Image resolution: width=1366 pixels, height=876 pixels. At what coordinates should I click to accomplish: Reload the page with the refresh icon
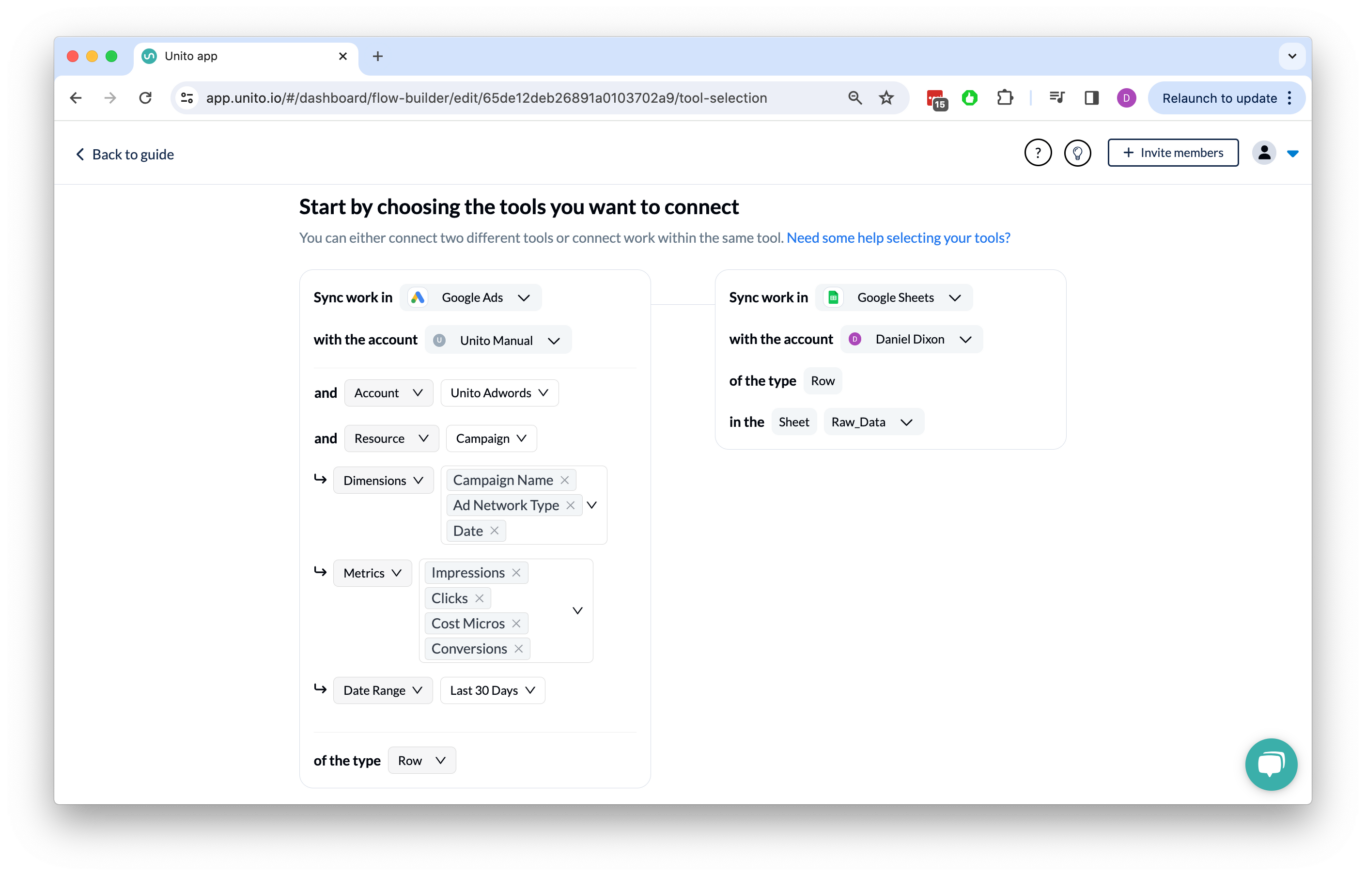(x=145, y=98)
